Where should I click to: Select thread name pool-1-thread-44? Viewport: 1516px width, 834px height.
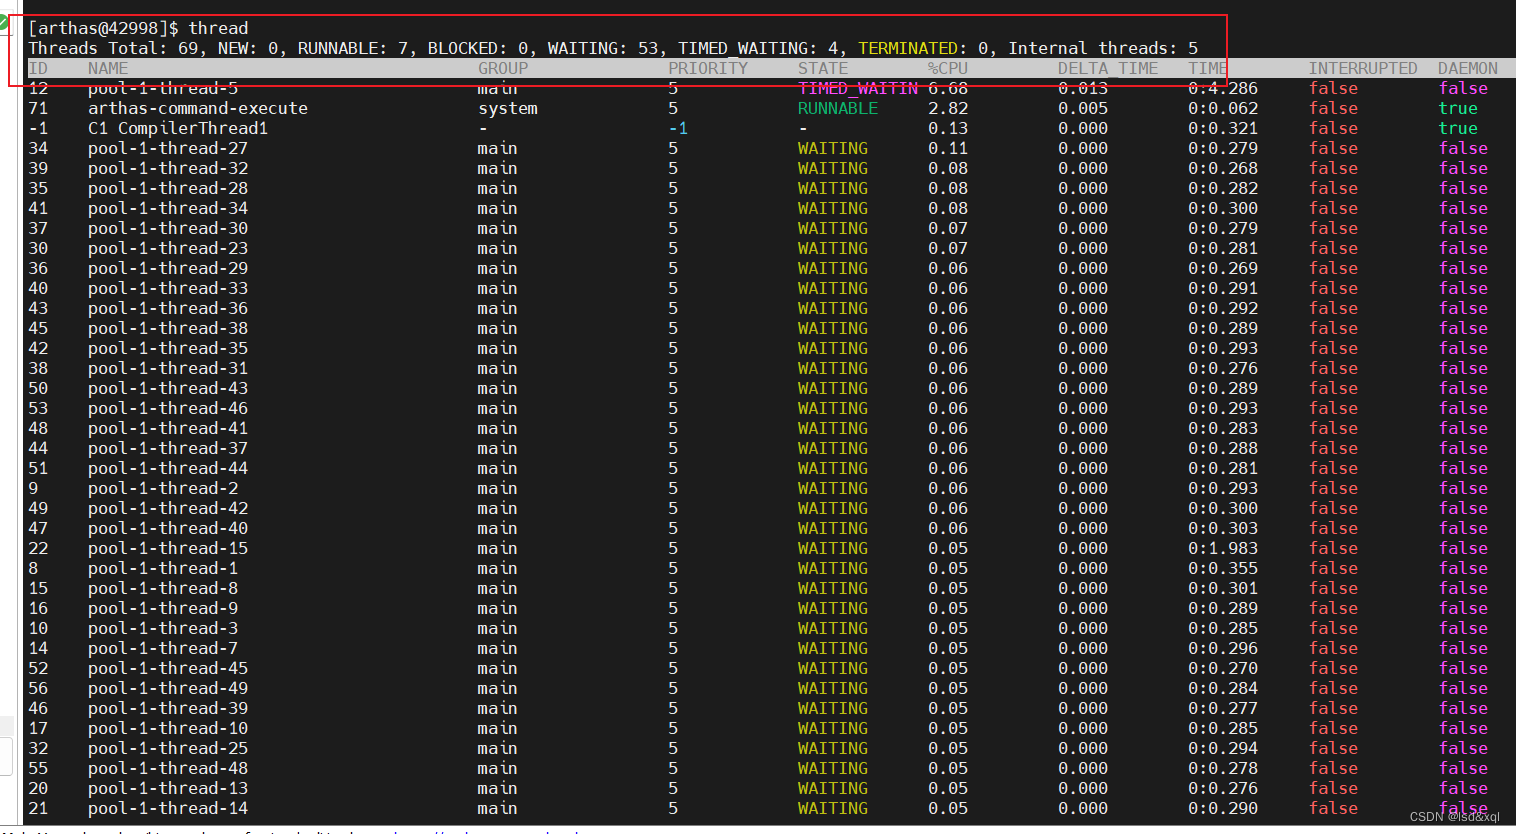coord(168,468)
